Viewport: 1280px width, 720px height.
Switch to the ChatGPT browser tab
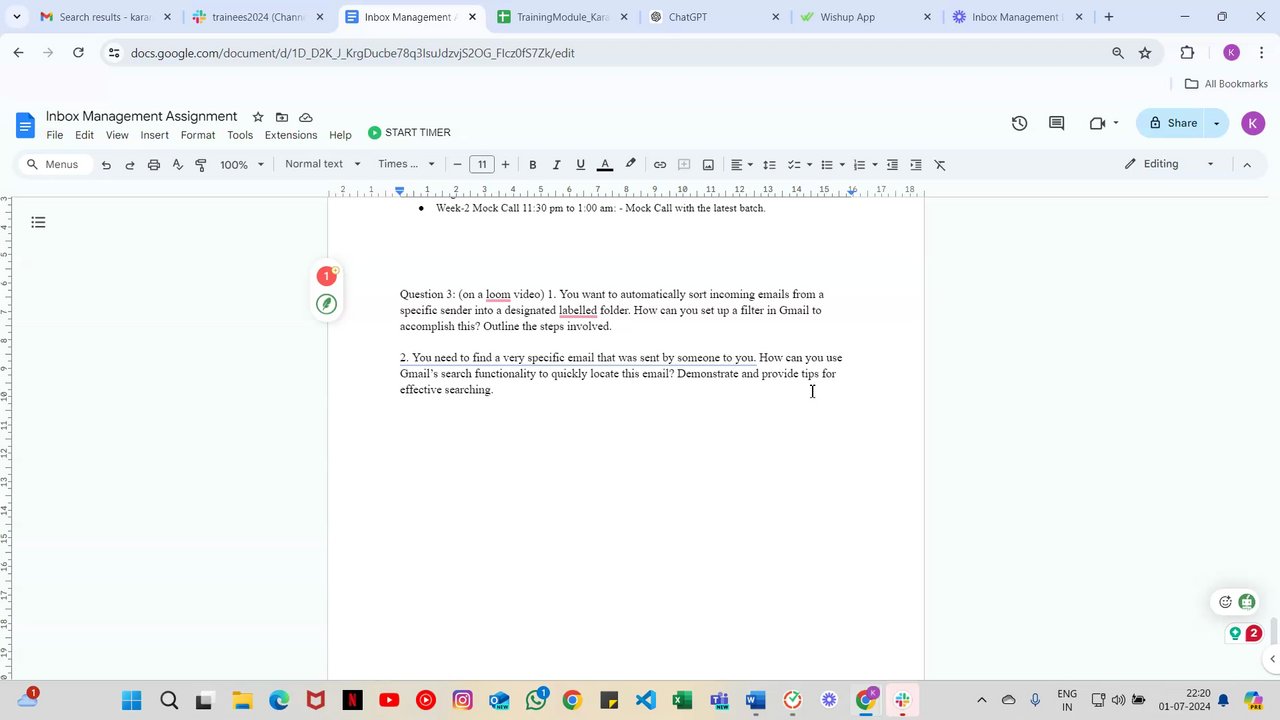tap(714, 17)
